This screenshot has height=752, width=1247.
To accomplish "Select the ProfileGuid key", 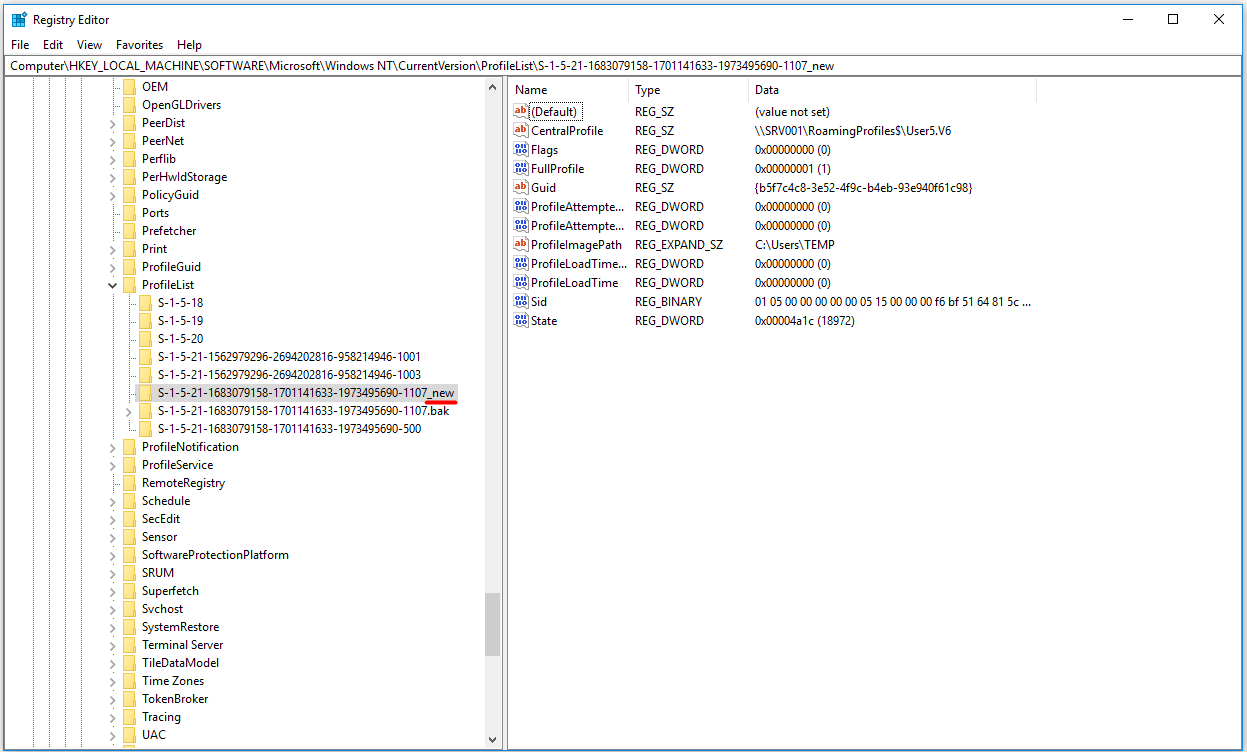I will (x=171, y=267).
